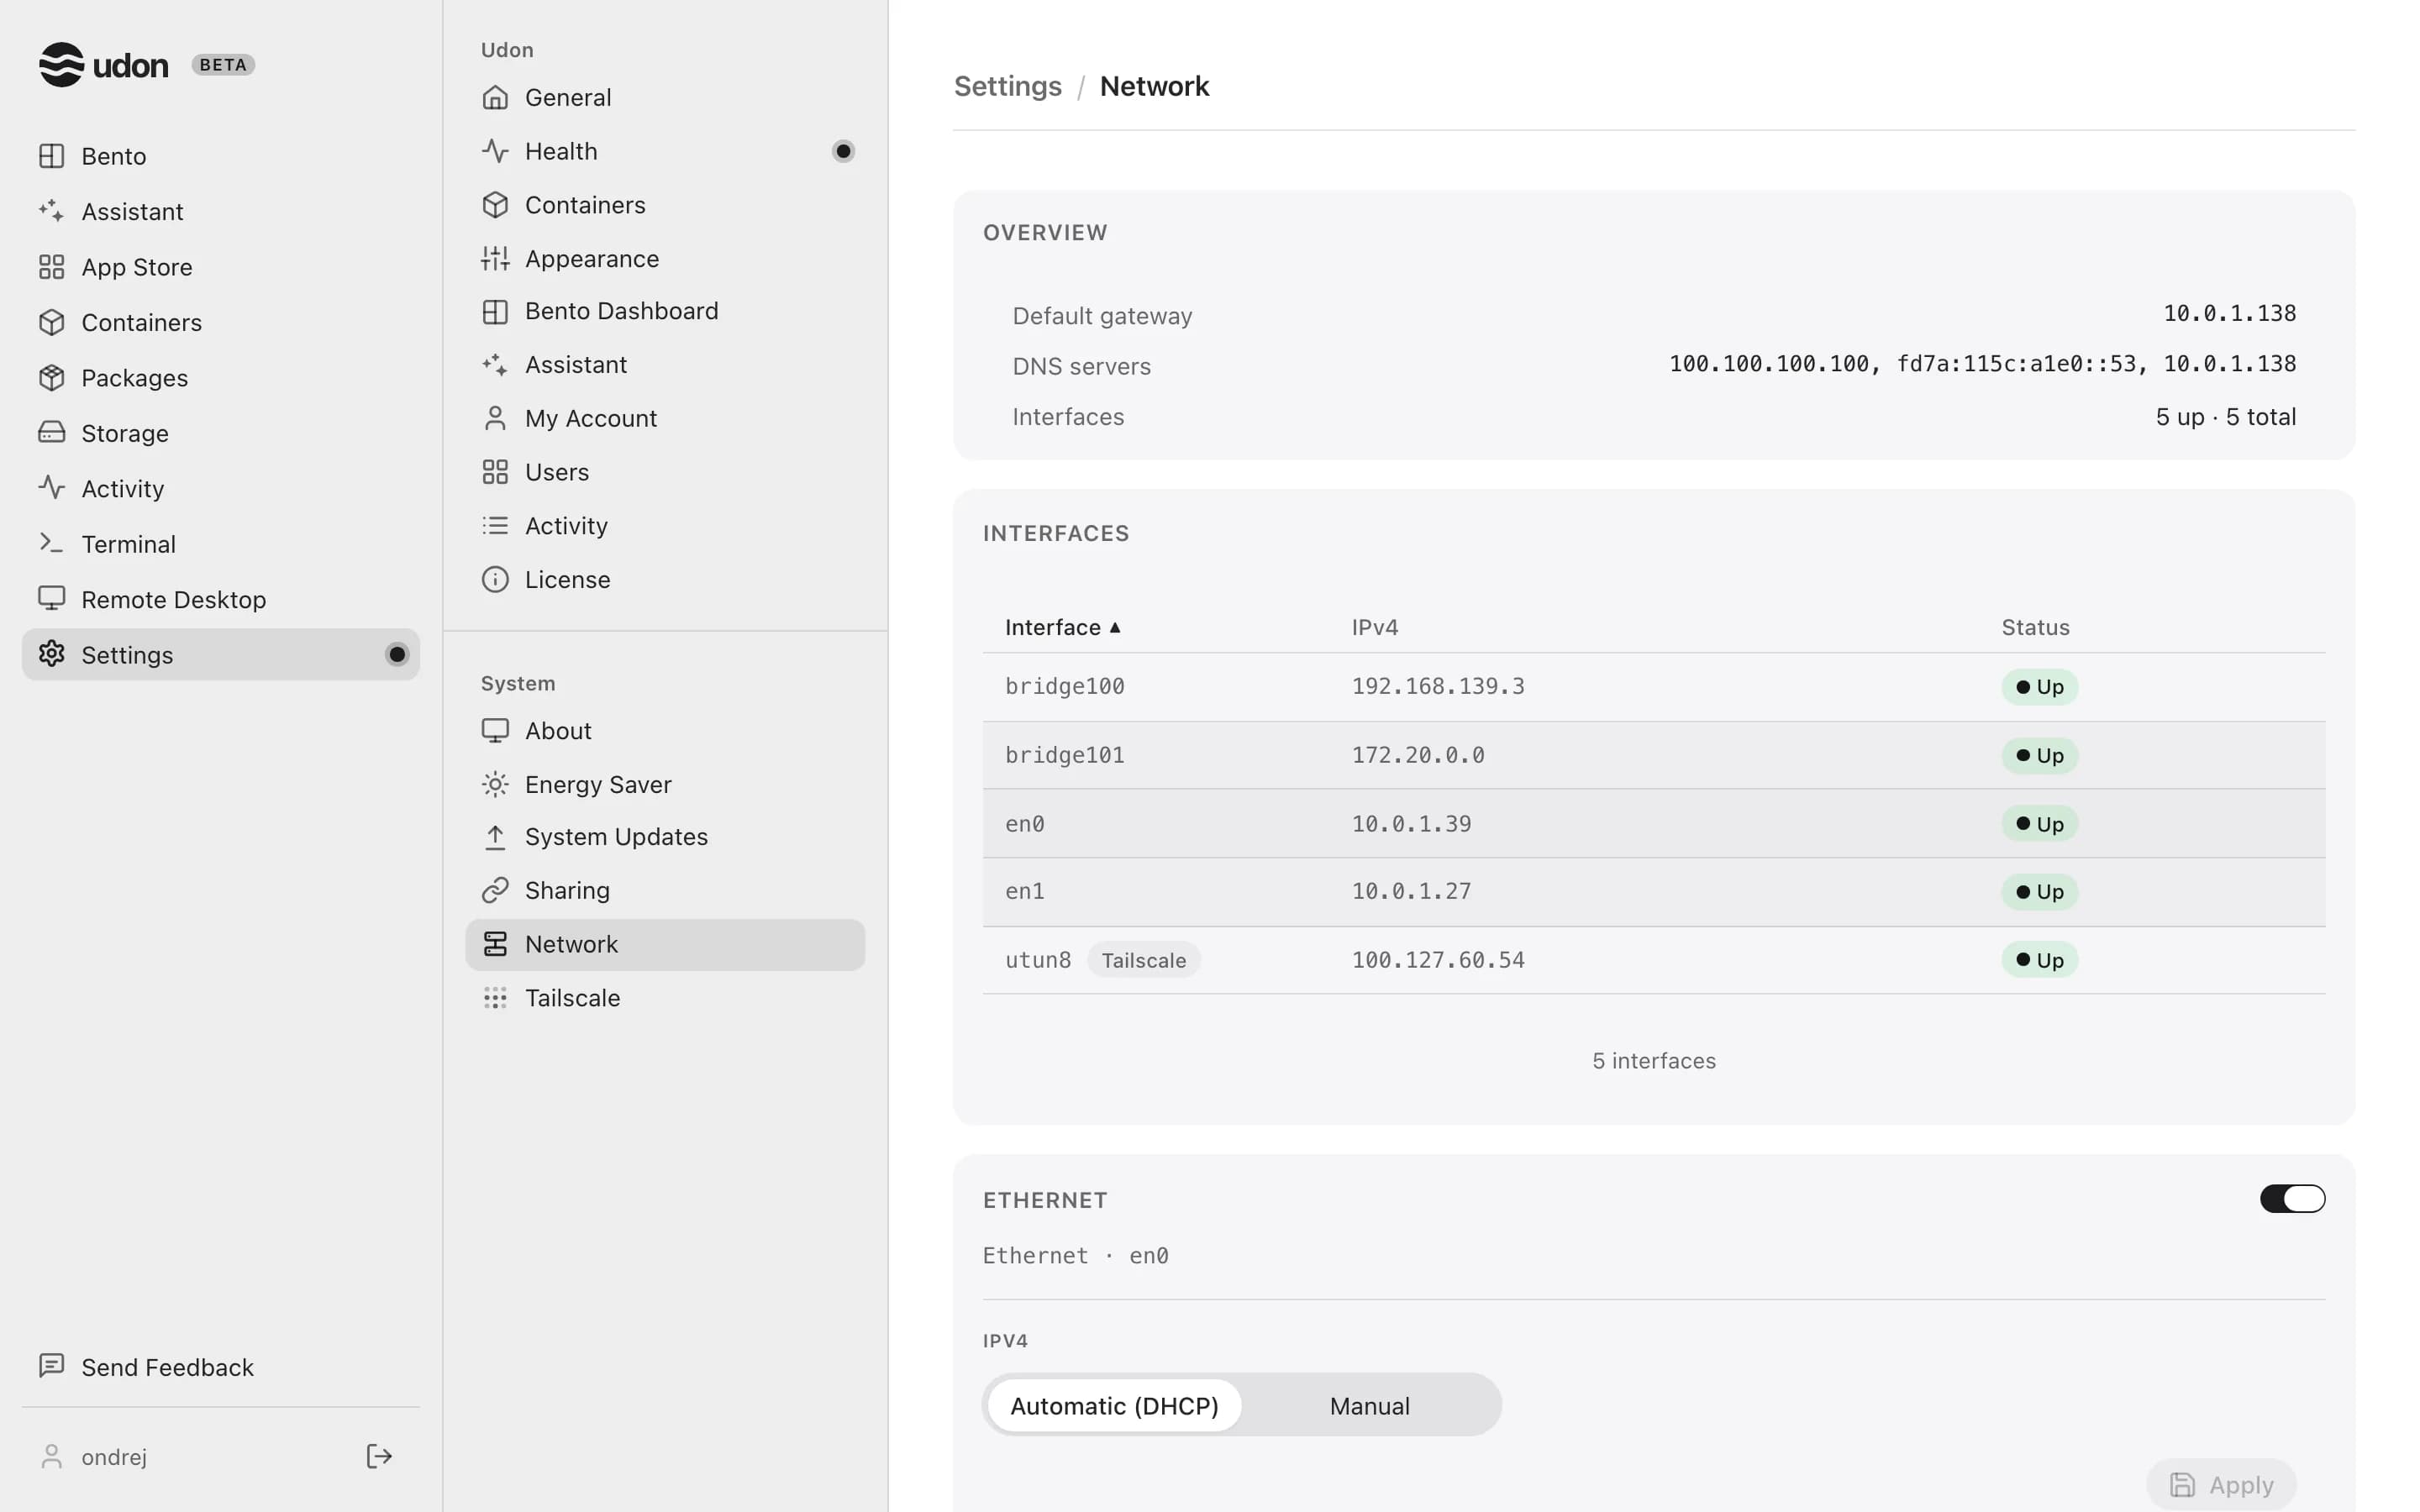Click the logout icon next to ondrej

(379, 1456)
